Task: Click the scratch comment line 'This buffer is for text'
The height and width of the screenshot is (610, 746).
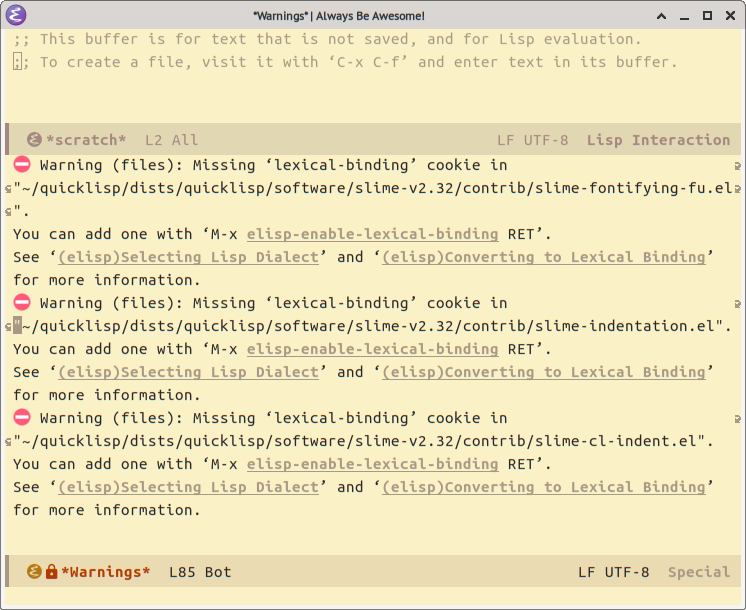Action: tap(327, 39)
